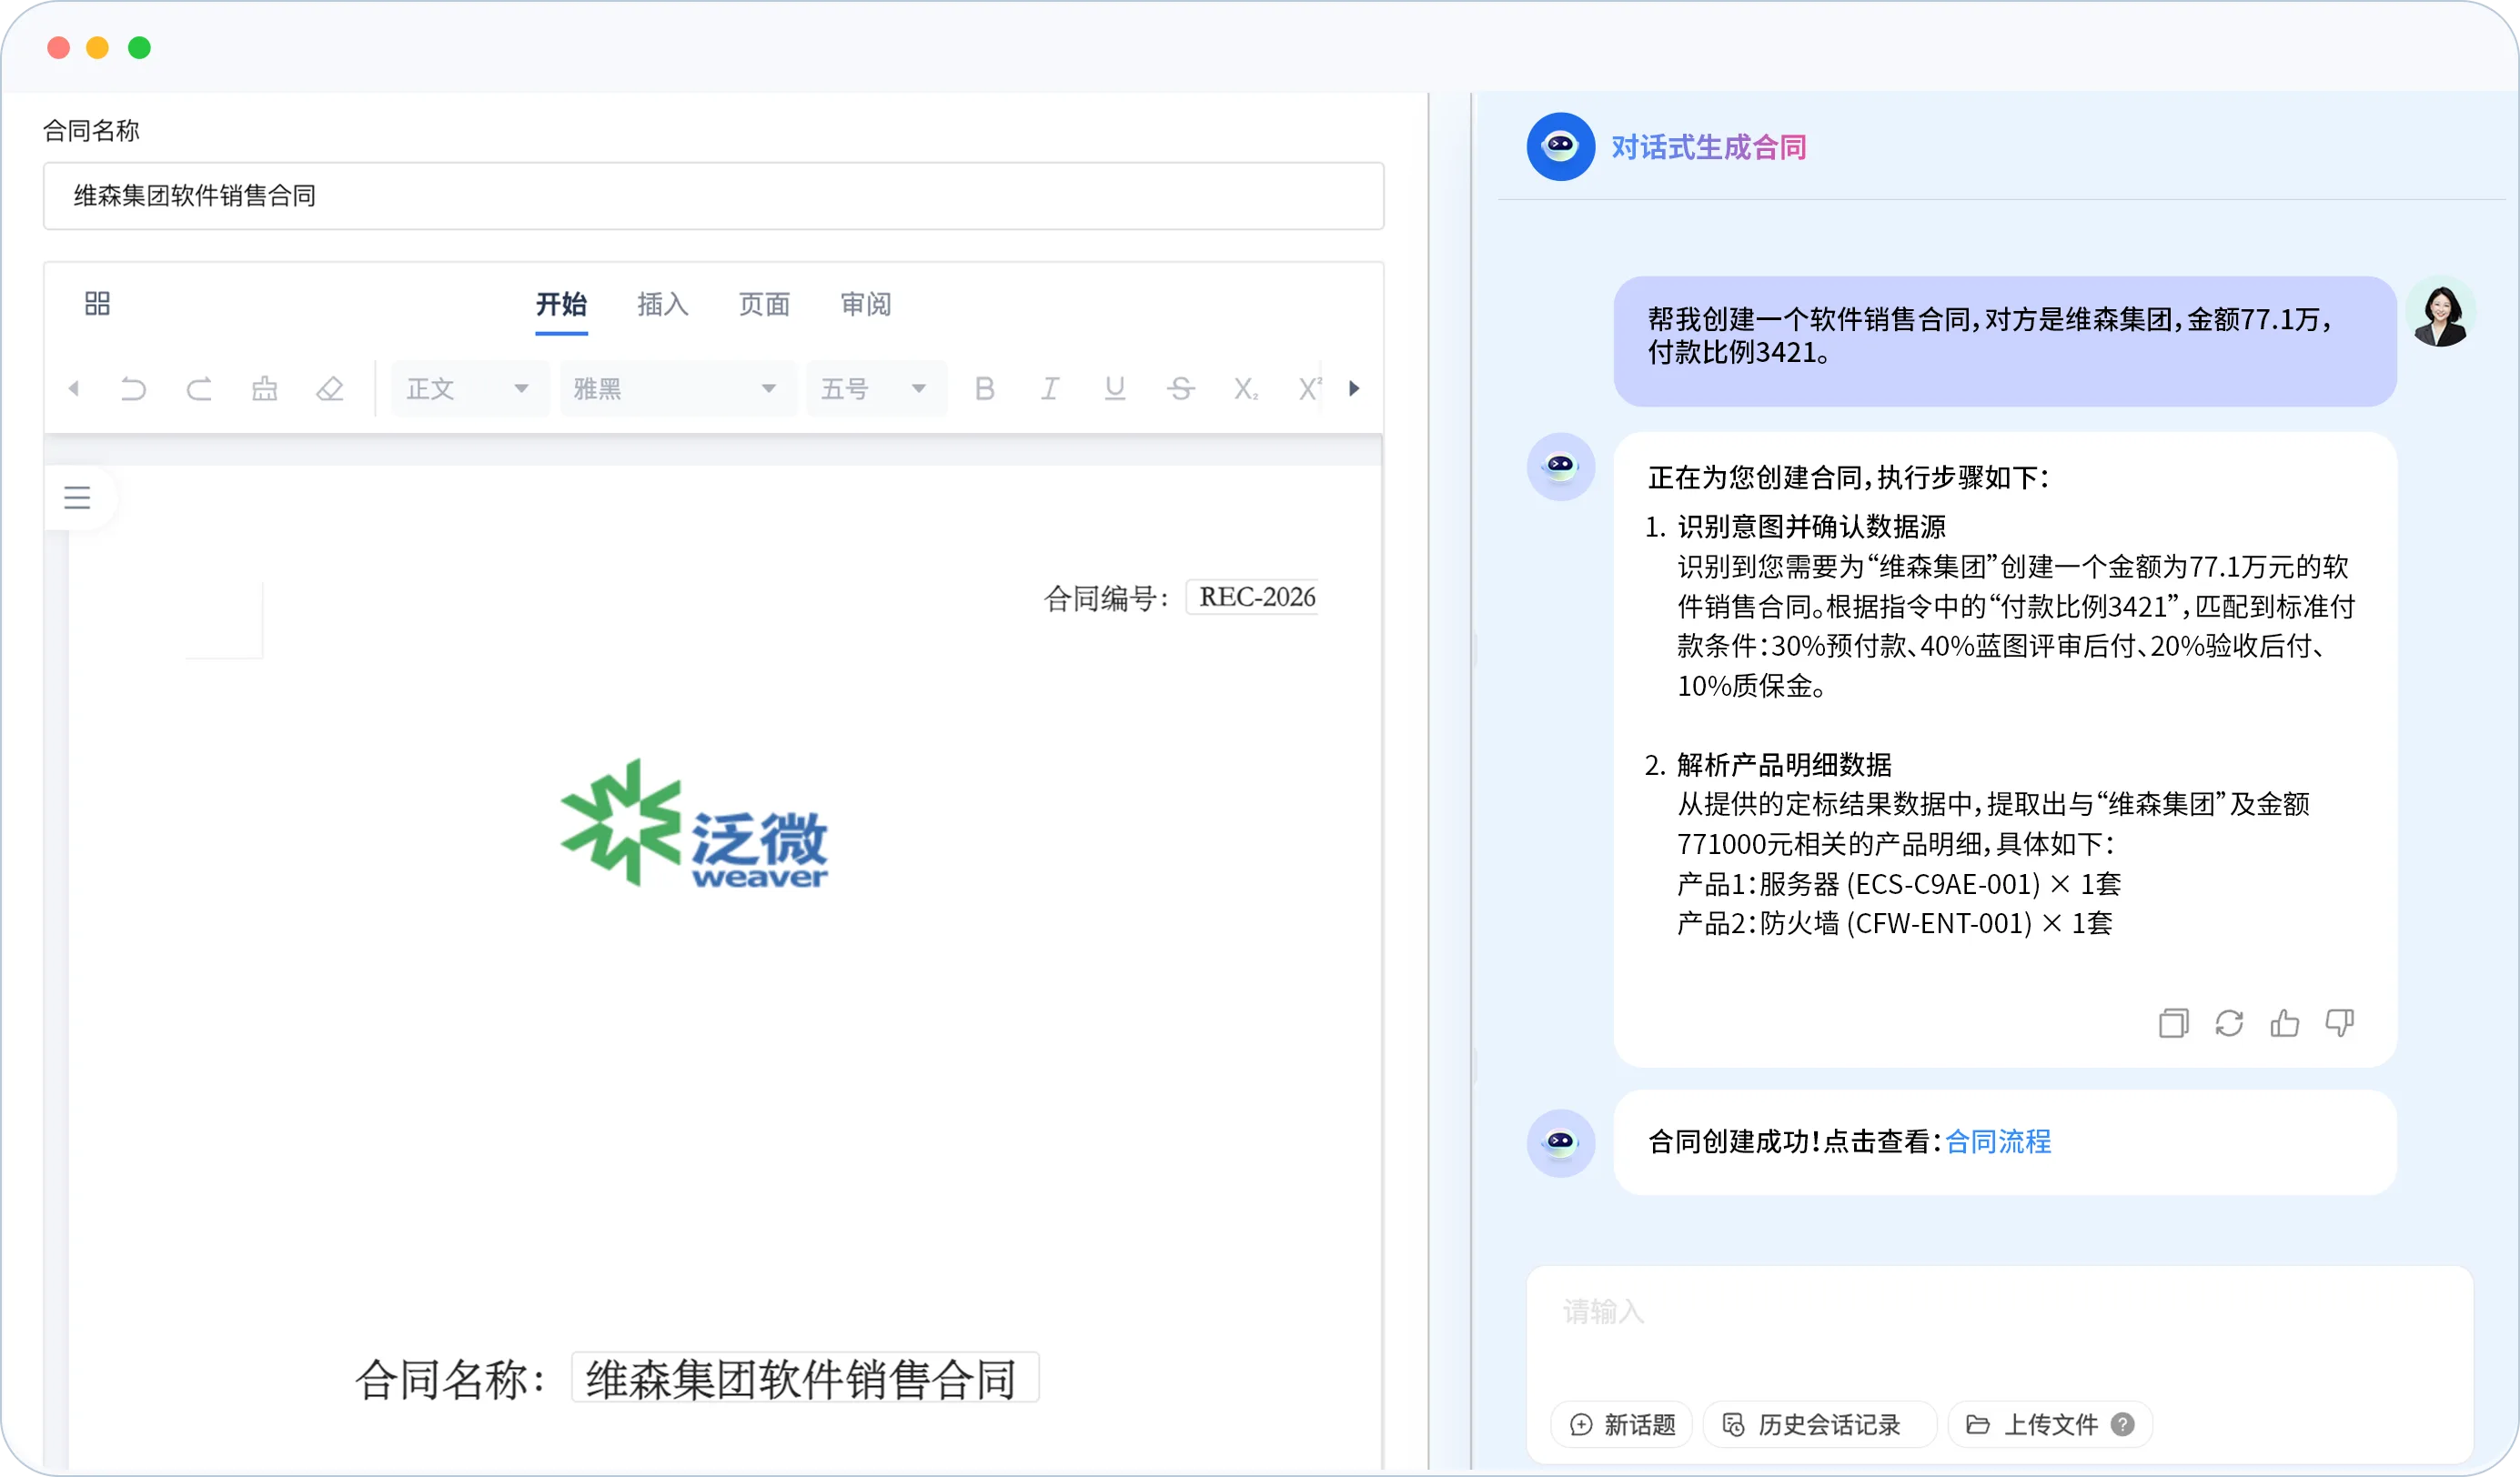
Task: Click the assistant robot icon in header
Action: click(x=1560, y=147)
